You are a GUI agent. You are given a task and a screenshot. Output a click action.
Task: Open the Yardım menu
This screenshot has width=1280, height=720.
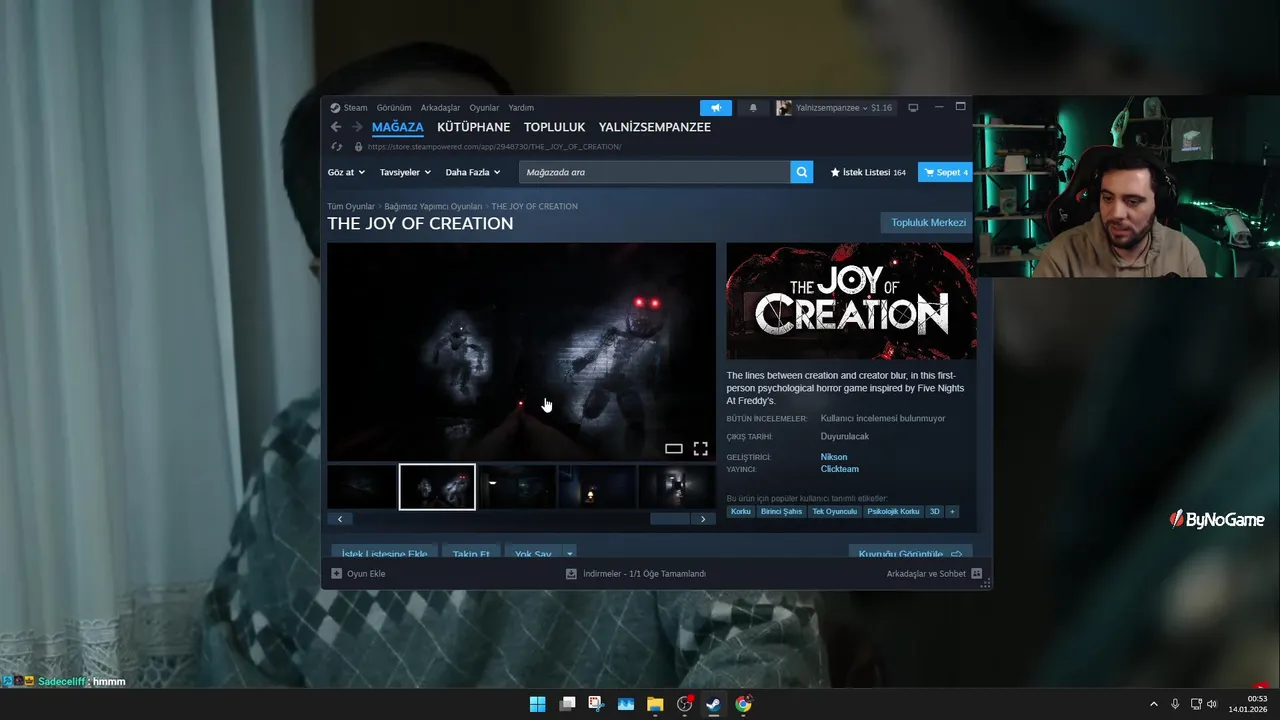pyautogui.click(x=521, y=108)
